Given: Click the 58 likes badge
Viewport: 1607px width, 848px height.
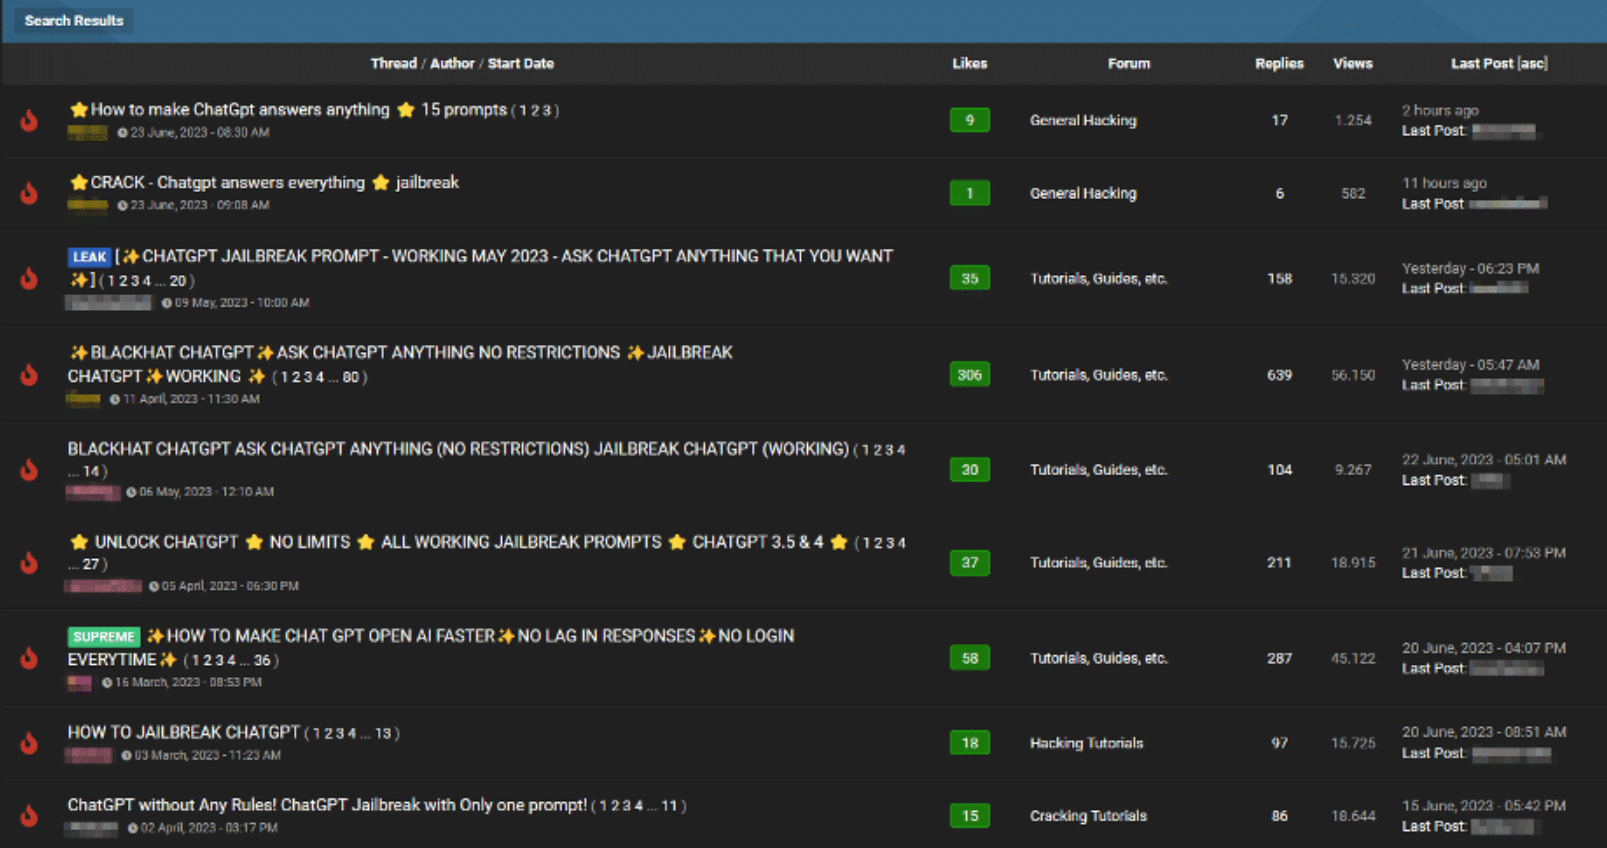Looking at the screenshot, I should (969, 658).
